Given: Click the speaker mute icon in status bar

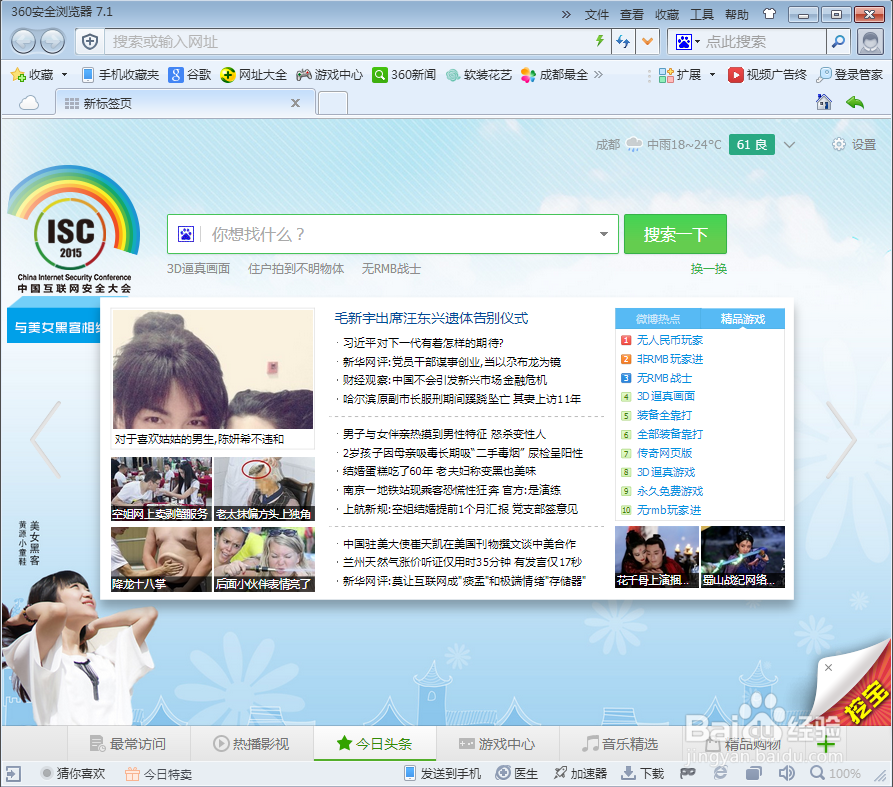Looking at the screenshot, I should (x=787, y=773).
